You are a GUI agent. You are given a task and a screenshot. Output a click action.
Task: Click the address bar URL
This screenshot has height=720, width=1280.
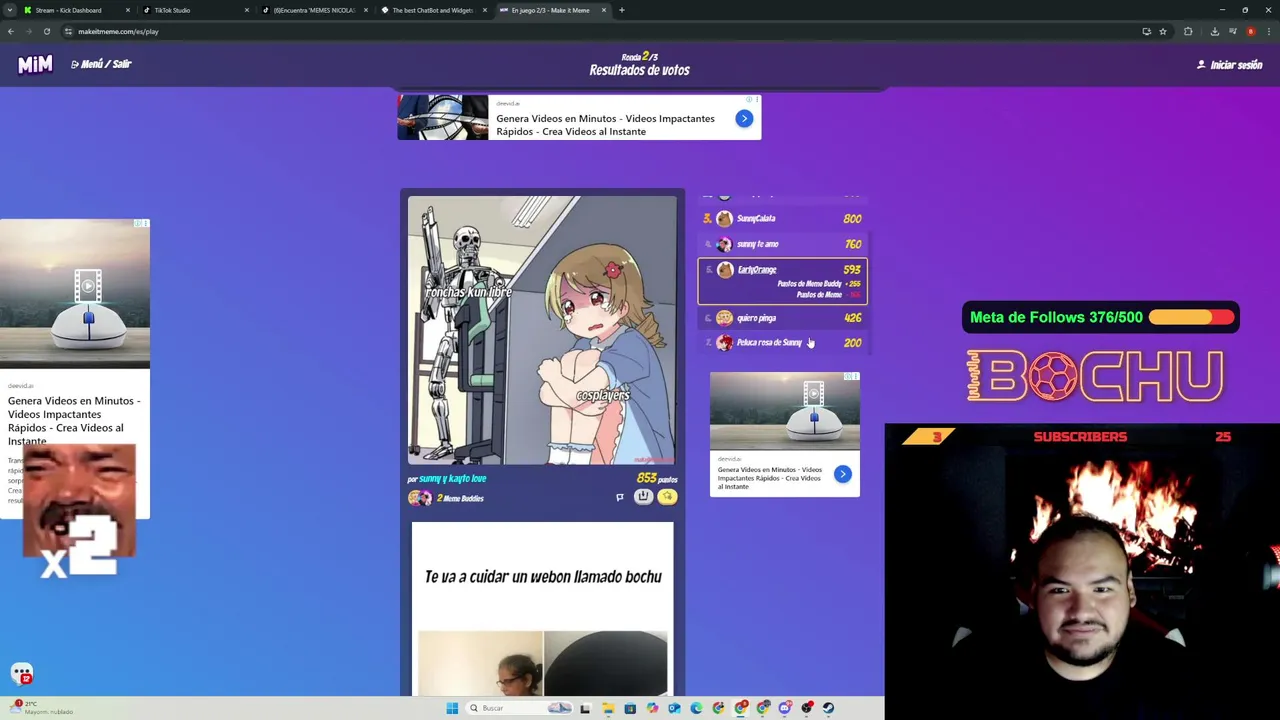pos(118,31)
